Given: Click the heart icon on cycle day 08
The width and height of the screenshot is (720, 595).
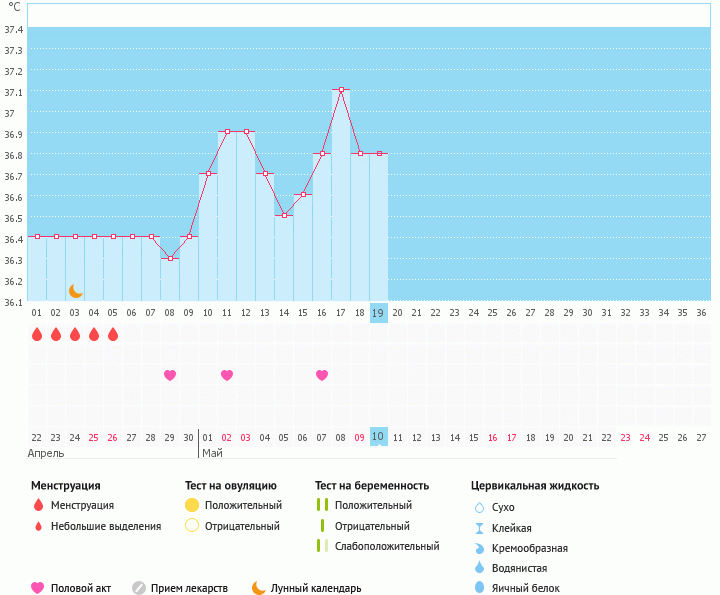Looking at the screenshot, I should [170, 375].
